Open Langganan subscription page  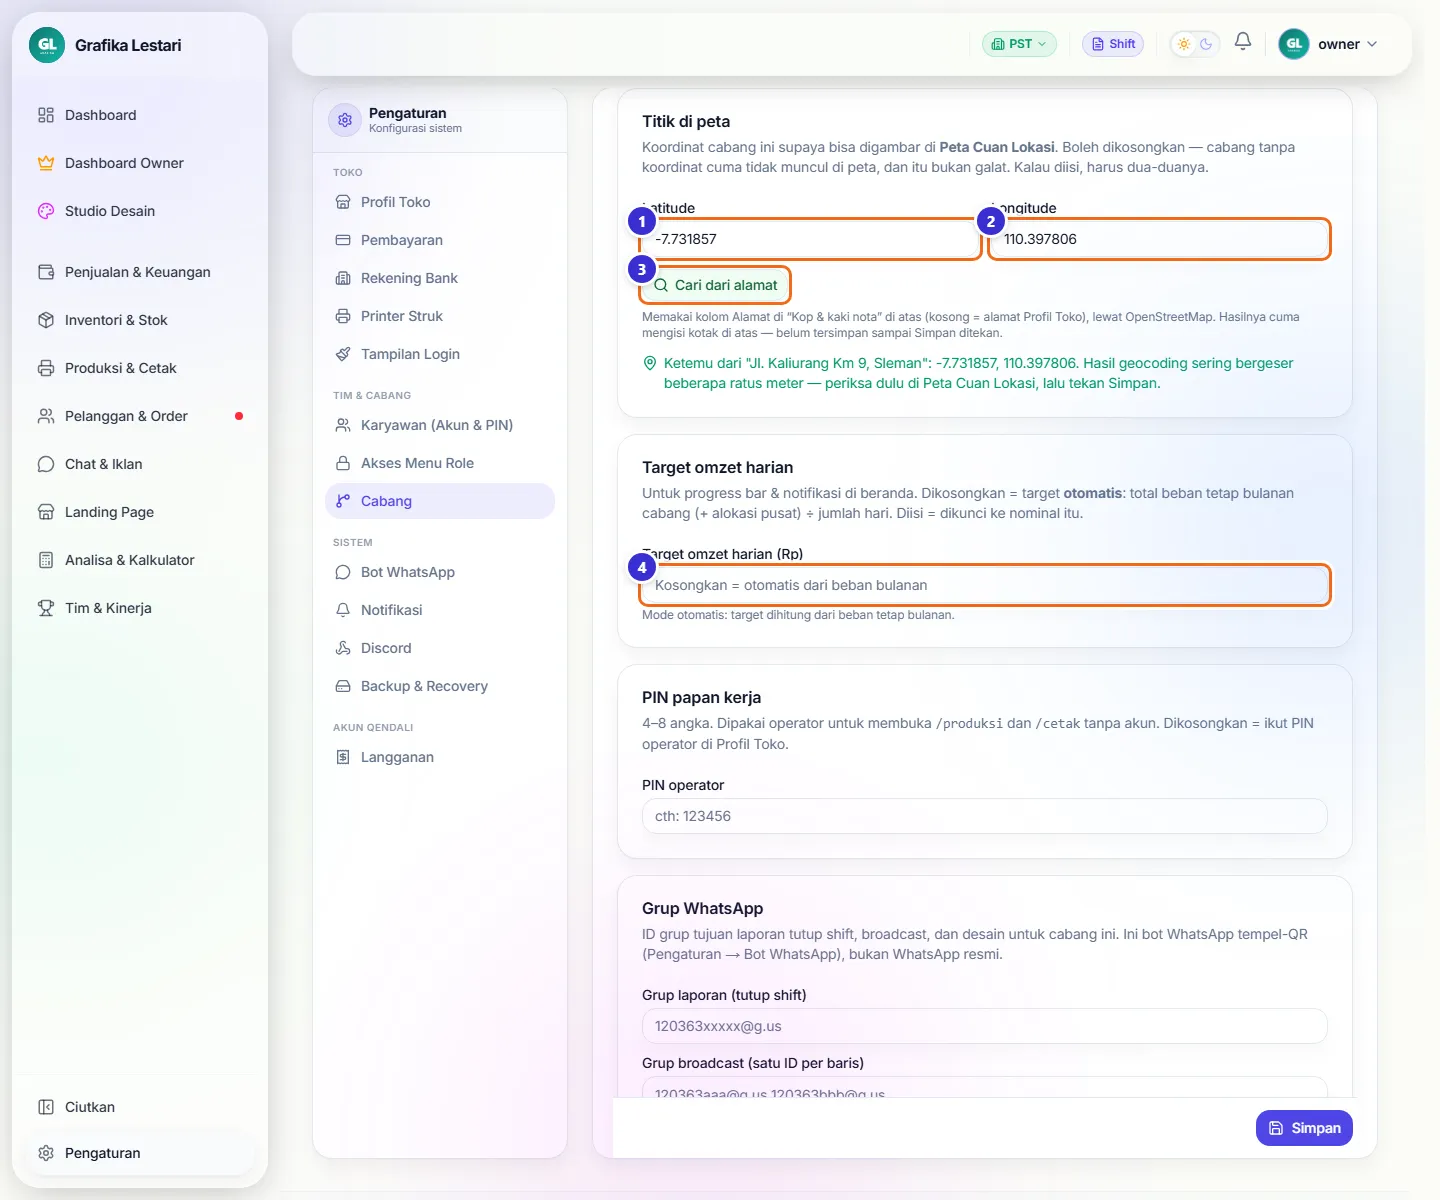coord(440,757)
